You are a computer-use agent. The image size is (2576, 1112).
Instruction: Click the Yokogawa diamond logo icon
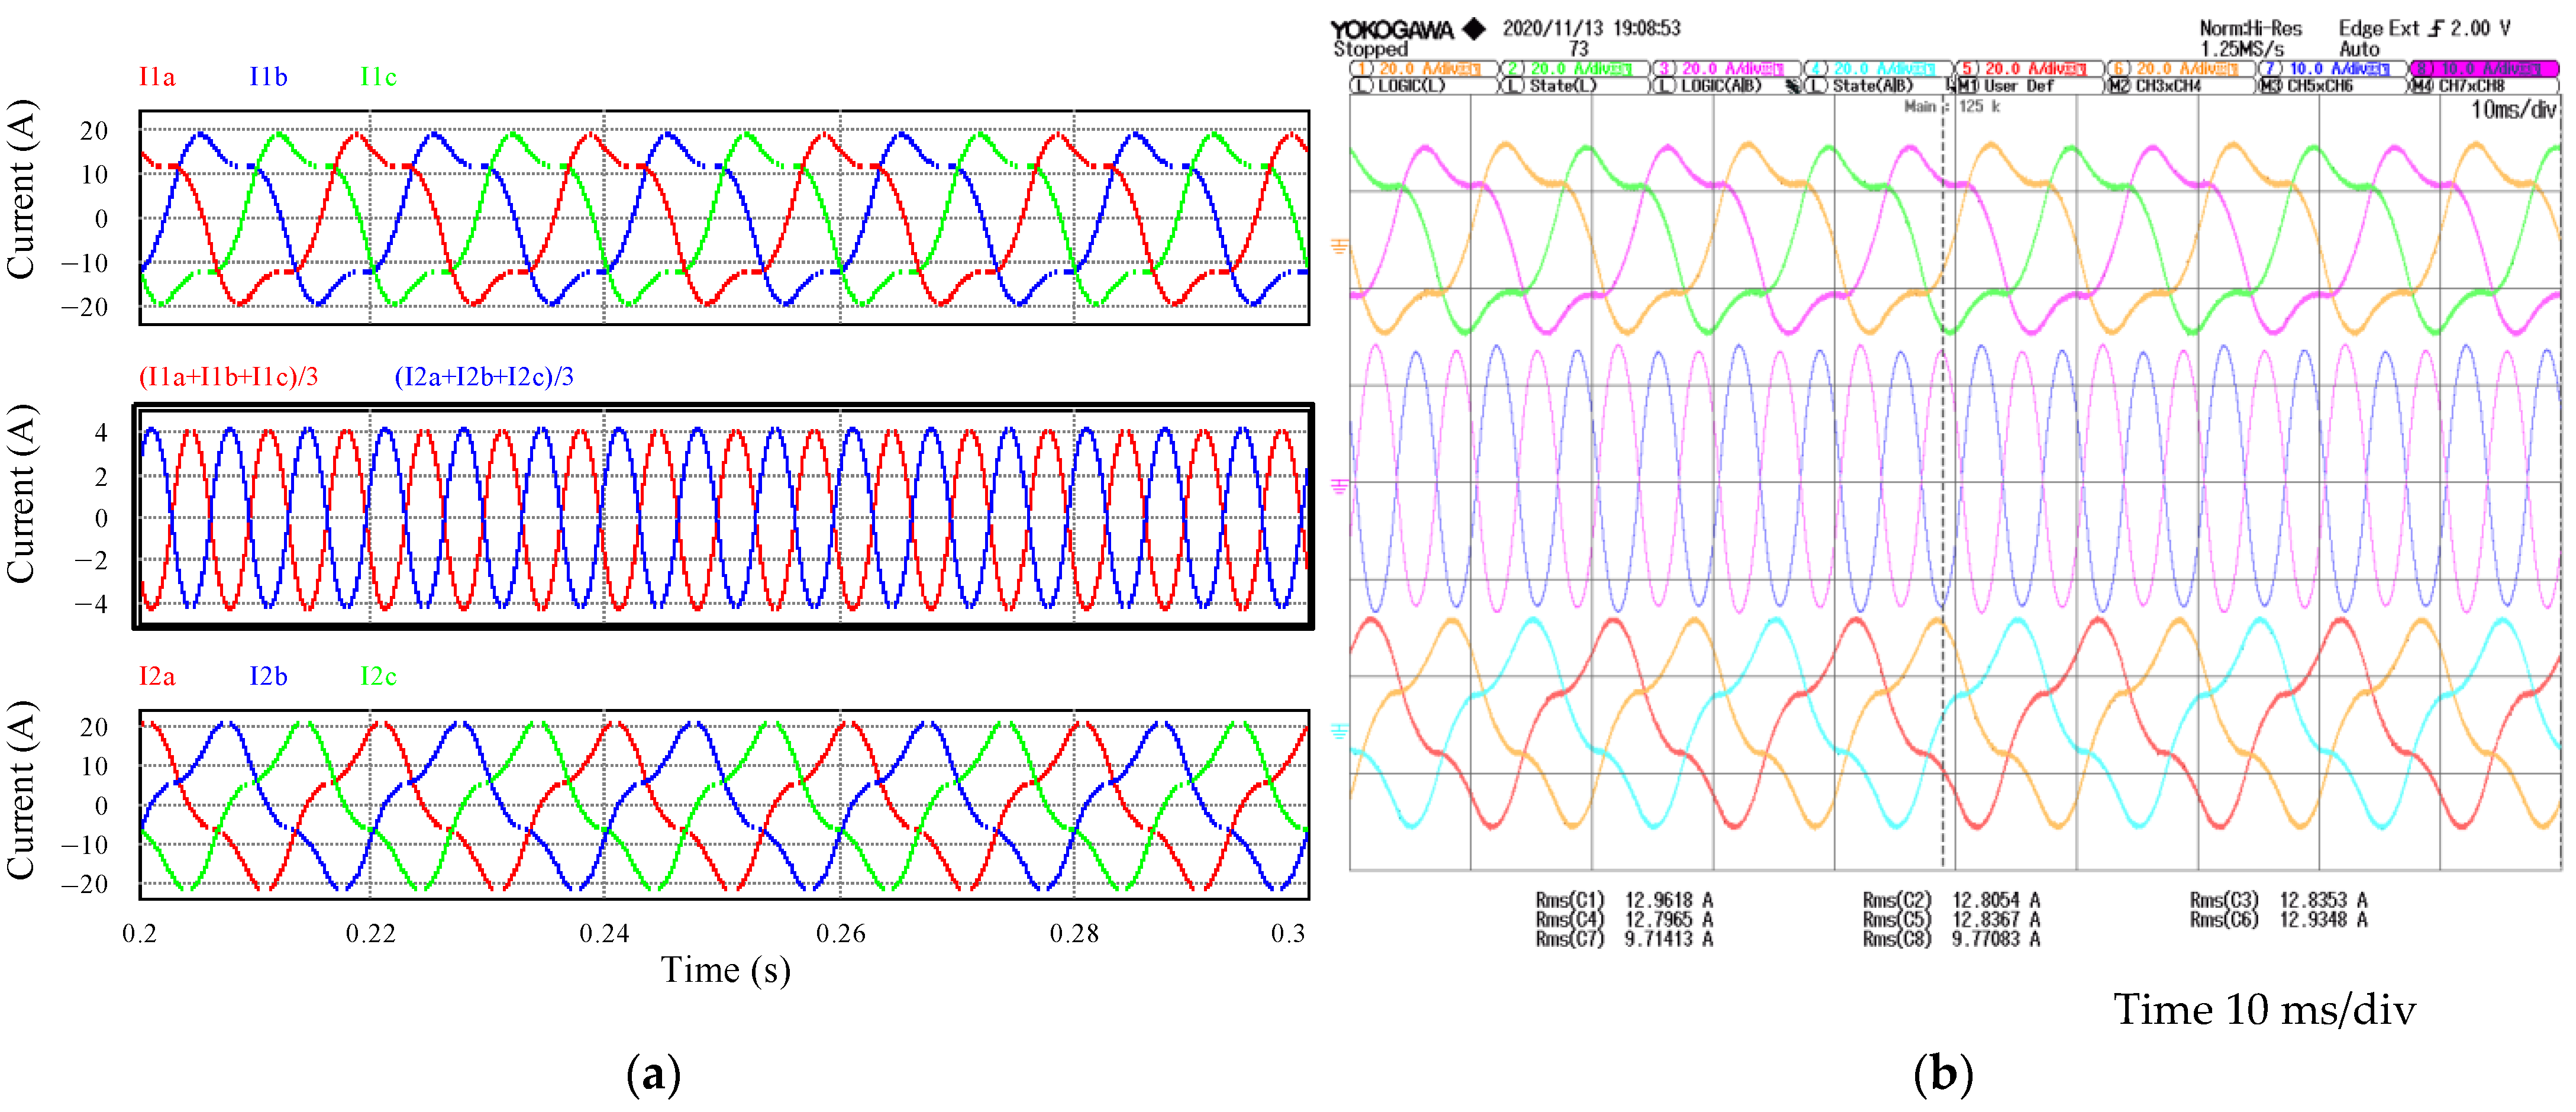click(1473, 29)
